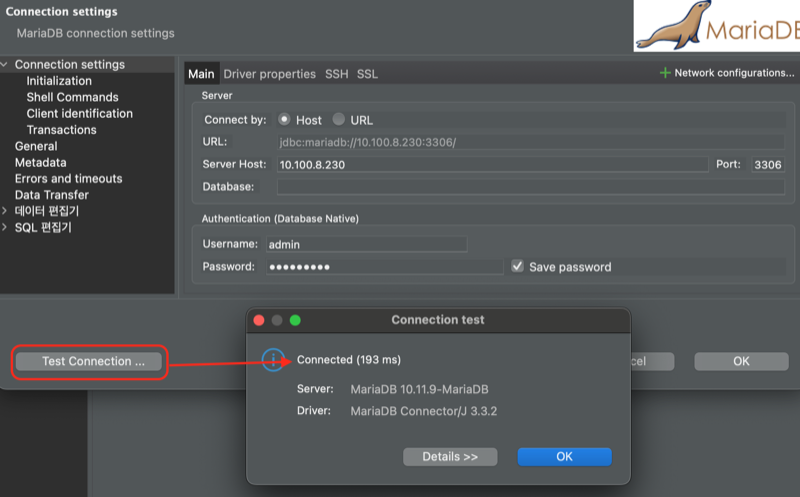Screen dimensions: 800x497
Task: Select the URL radio button
Action: 339,119
